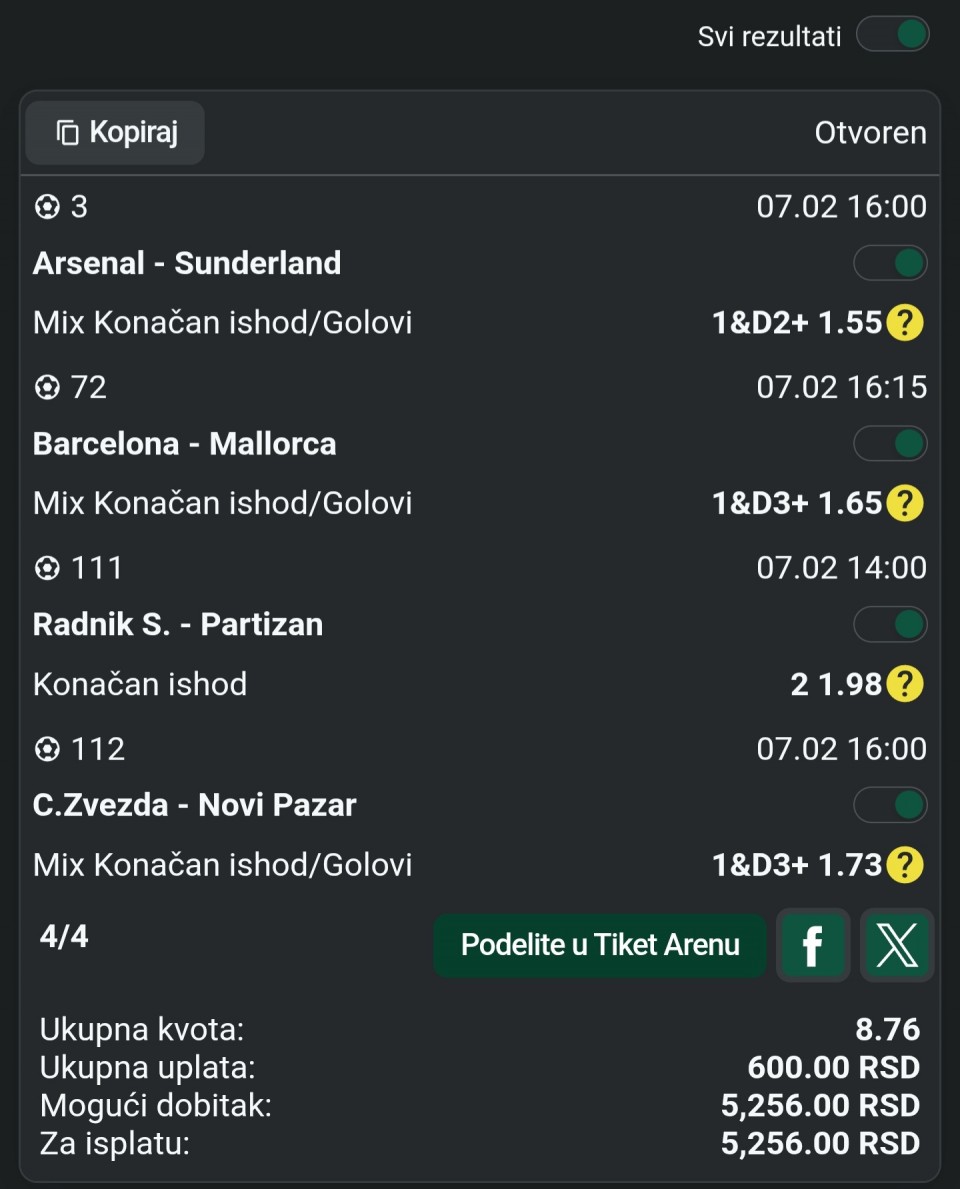The width and height of the screenshot is (960, 1189).
Task: Click the Otvoren ticket status label
Action: coord(870,133)
